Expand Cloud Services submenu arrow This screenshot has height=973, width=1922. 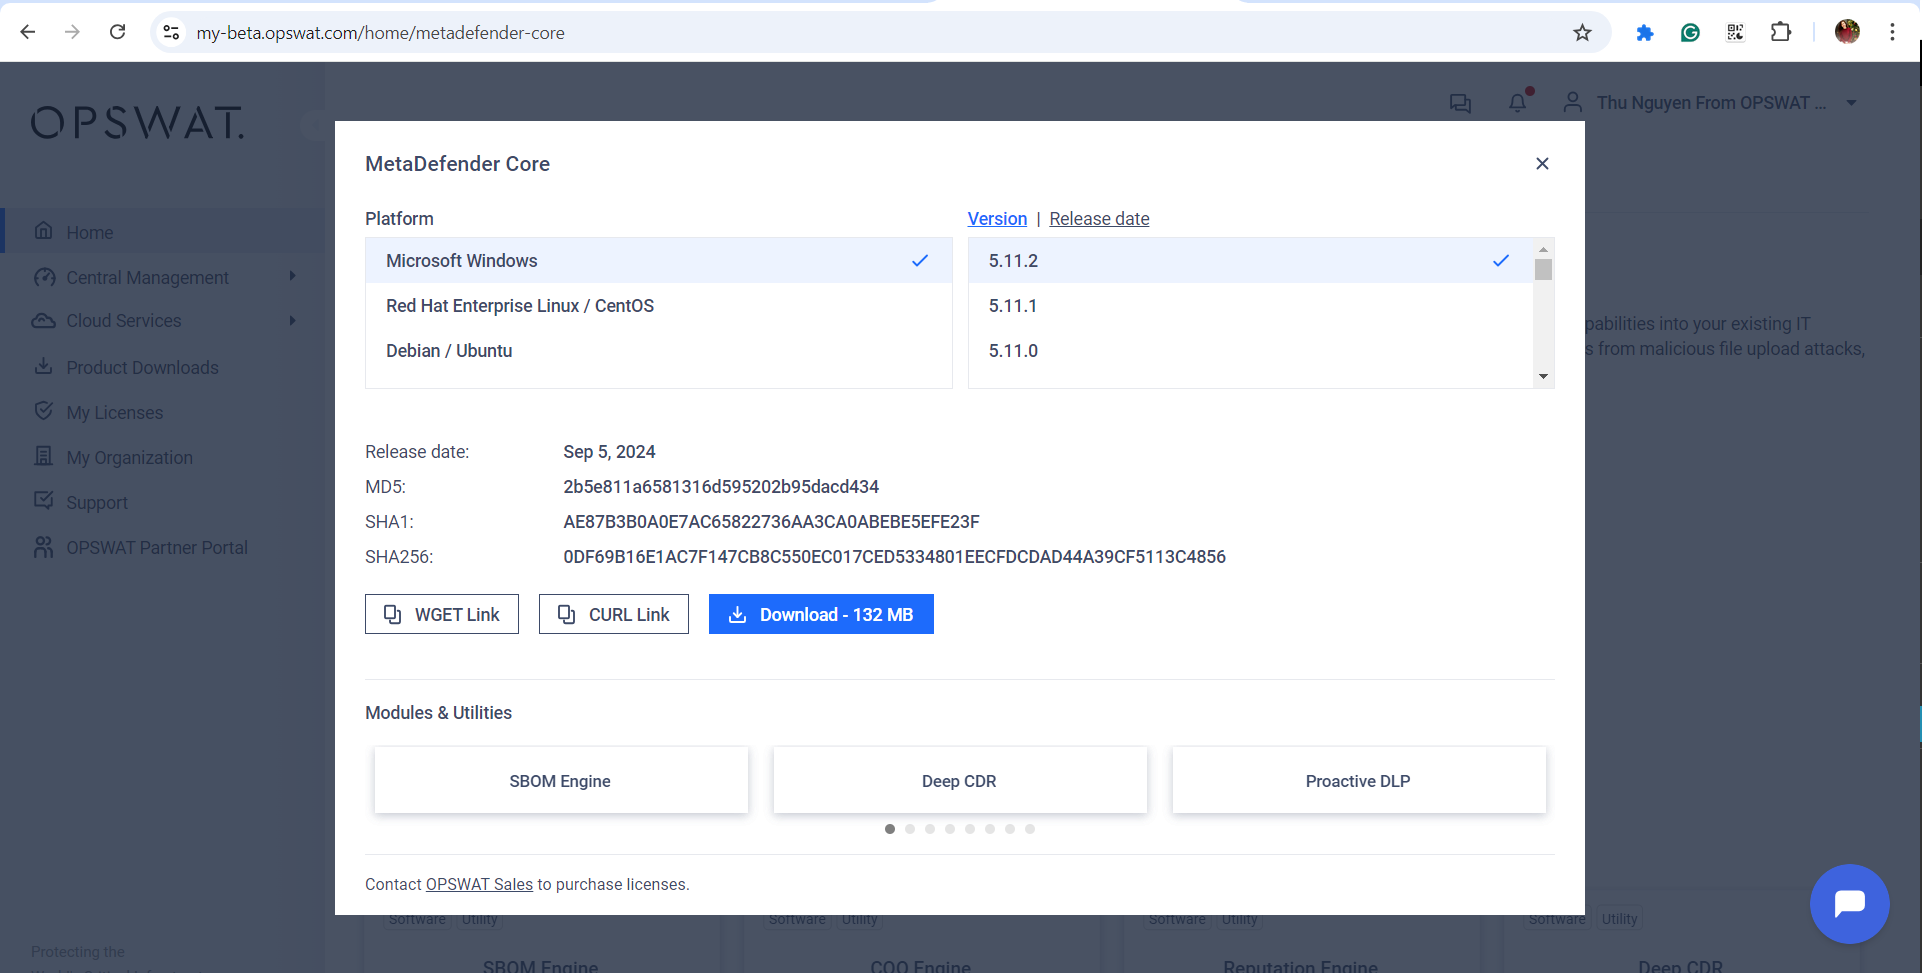coord(292,320)
